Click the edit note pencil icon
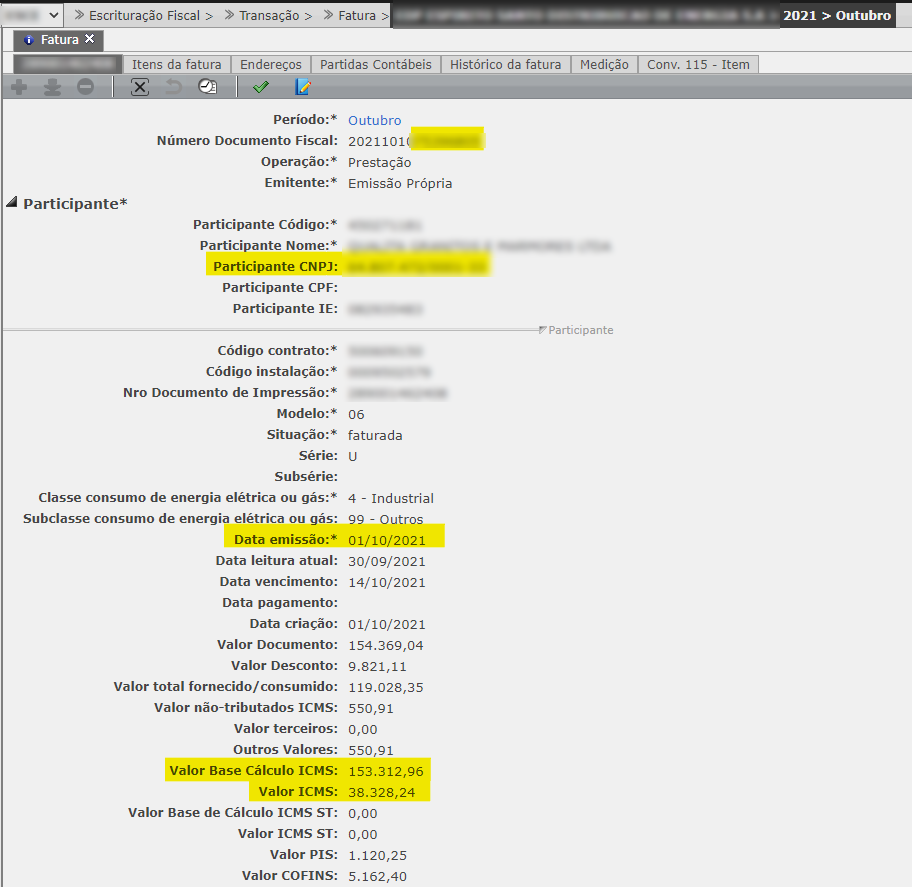 click(x=303, y=88)
